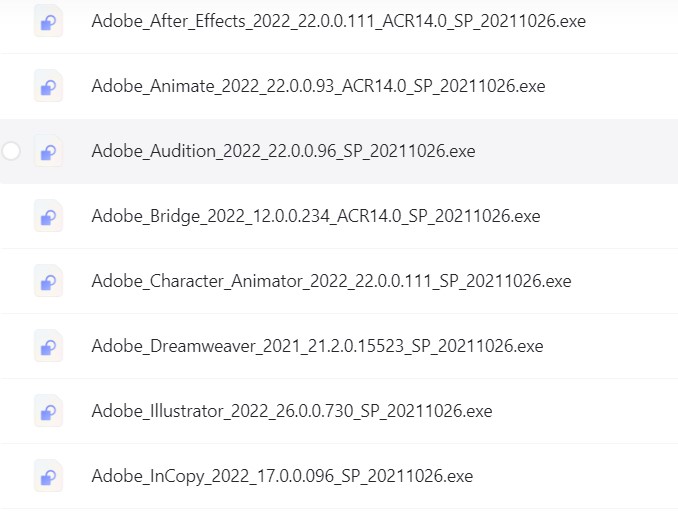The height and width of the screenshot is (511, 678).
Task: Open Adobe_Bridge_2022 file name link
Action: point(316,216)
